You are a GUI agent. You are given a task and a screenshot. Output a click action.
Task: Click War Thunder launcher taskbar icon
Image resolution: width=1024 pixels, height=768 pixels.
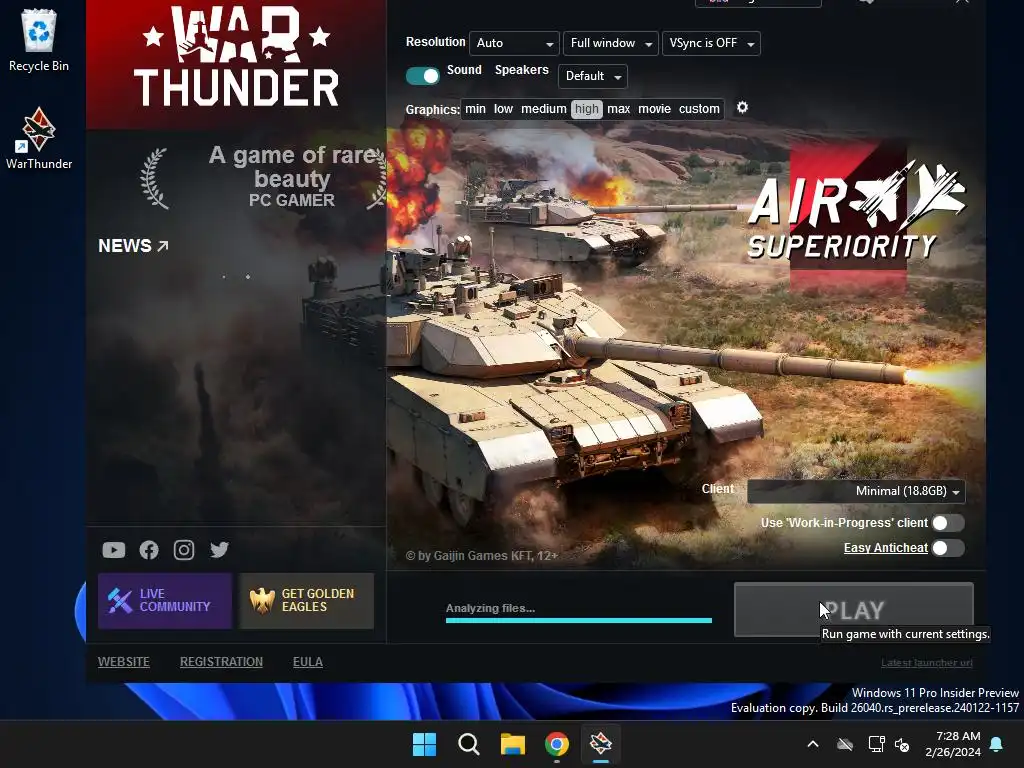(601, 744)
